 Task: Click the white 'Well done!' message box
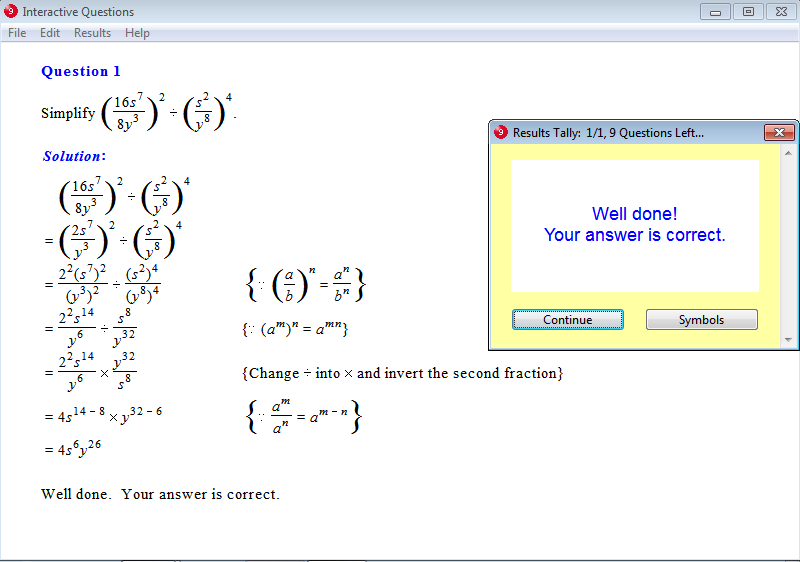634,225
